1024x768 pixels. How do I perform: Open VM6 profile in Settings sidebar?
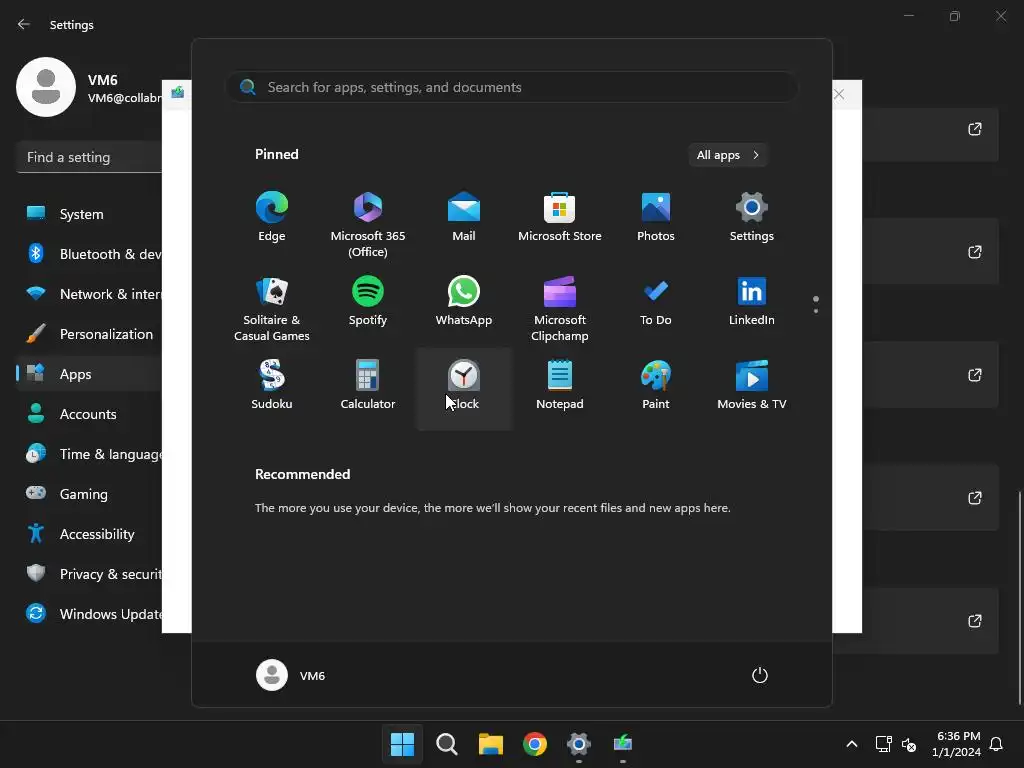click(x=89, y=88)
